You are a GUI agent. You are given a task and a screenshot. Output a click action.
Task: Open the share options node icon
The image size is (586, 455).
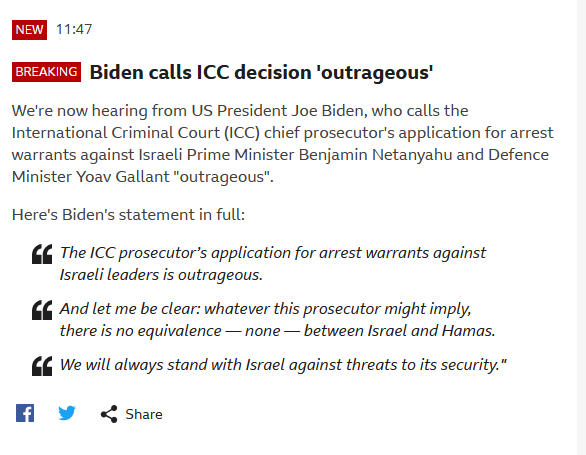point(109,414)
